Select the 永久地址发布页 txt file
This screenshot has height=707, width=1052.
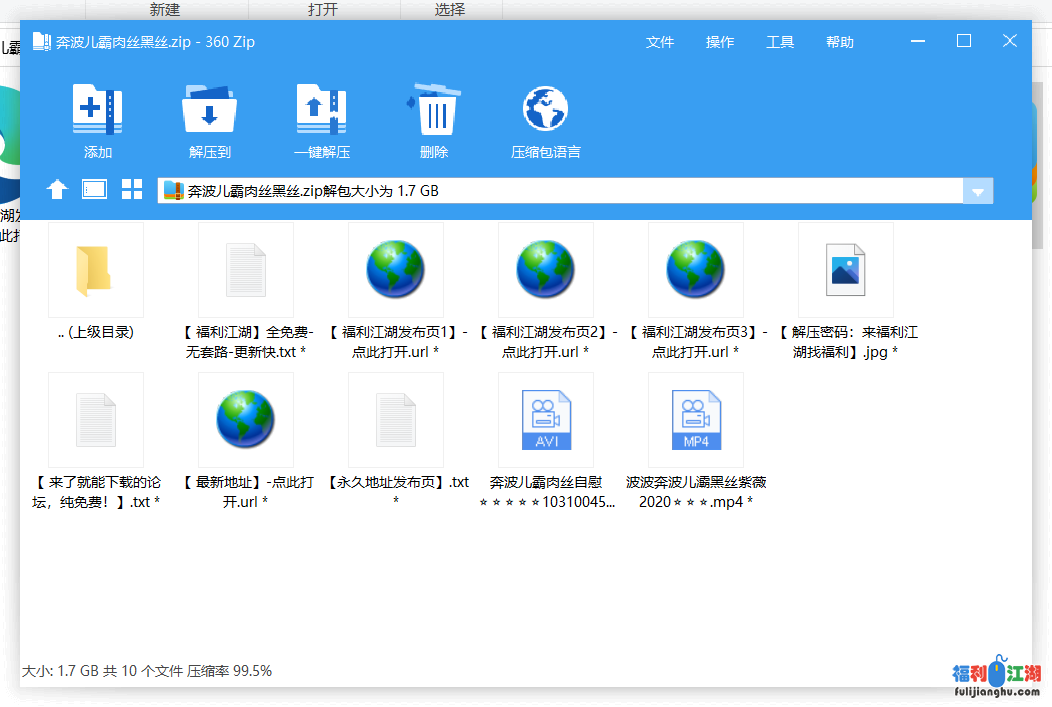[396, 421]
